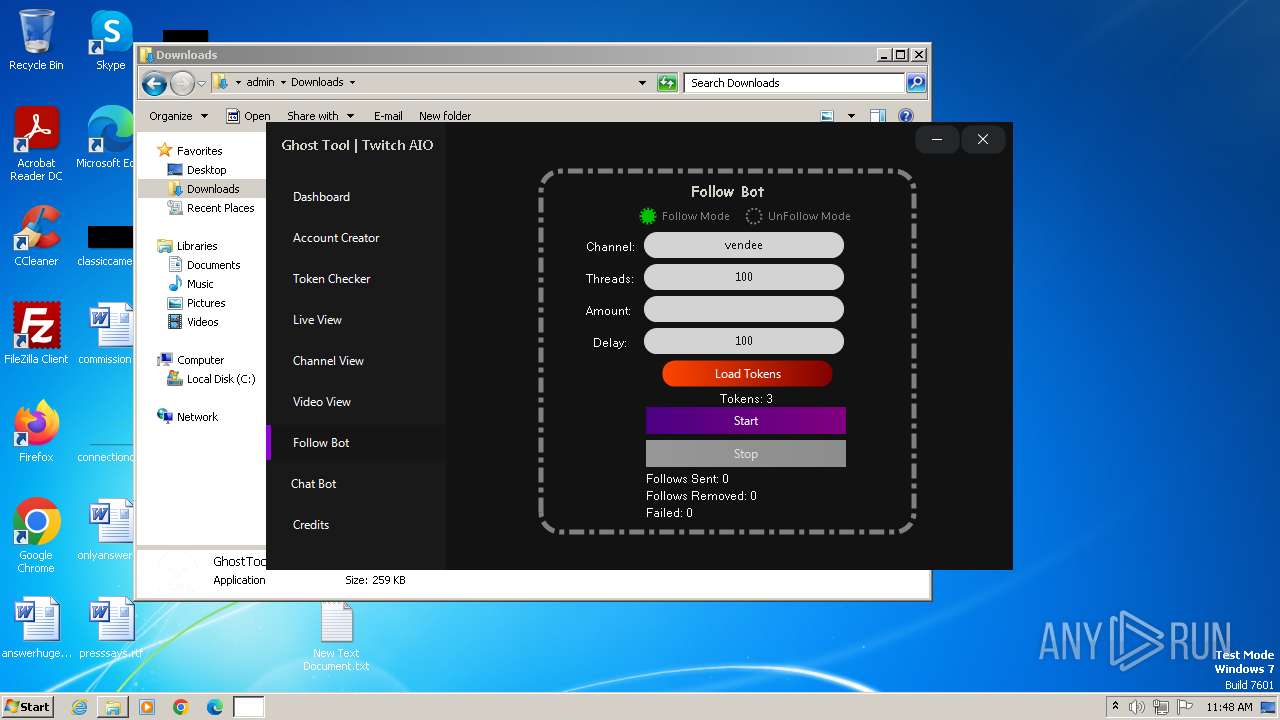
Task: Open Explorer help question mark icon
Action: click(x=906, y=116)
